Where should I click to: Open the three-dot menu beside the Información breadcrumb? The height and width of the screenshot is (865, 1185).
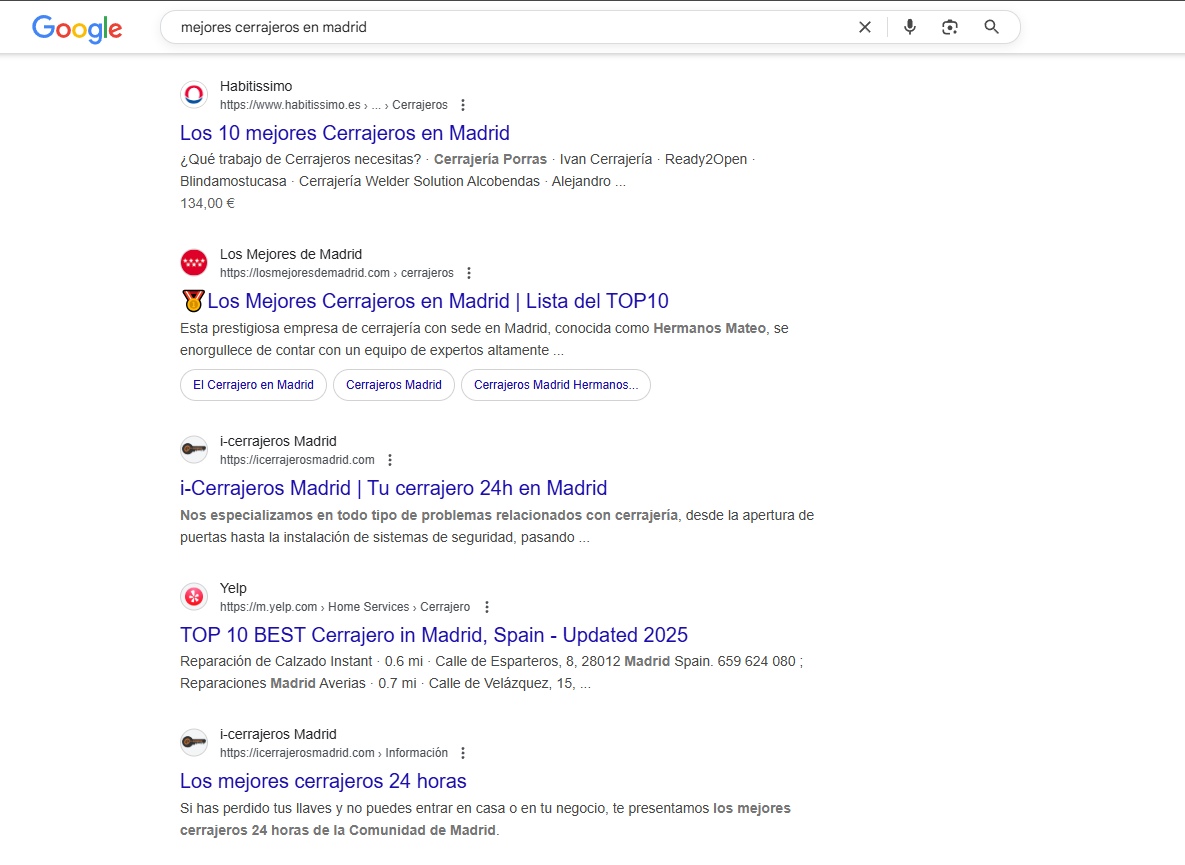(x=463, y=753)
